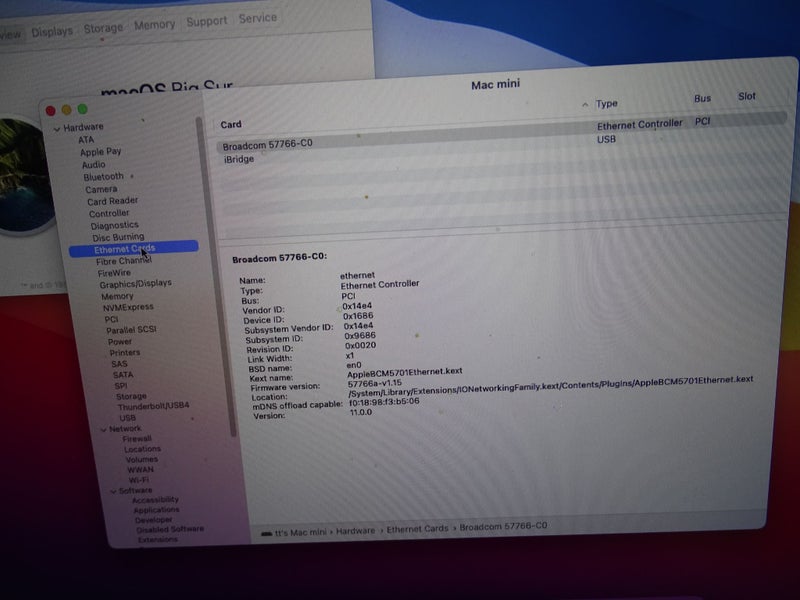Select NVMExpress in the sidebar
This screenshot has width=800, height=600.
[128, 307]
